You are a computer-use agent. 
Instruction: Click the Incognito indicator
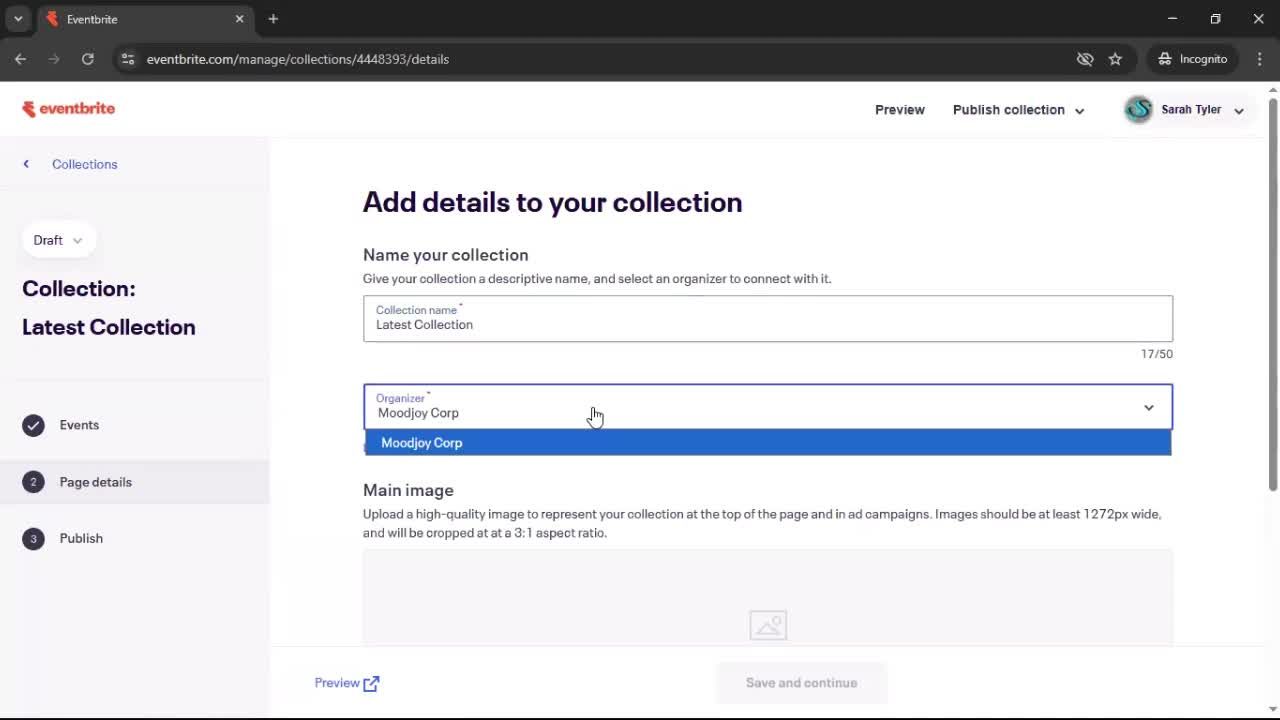(1193, 59)
